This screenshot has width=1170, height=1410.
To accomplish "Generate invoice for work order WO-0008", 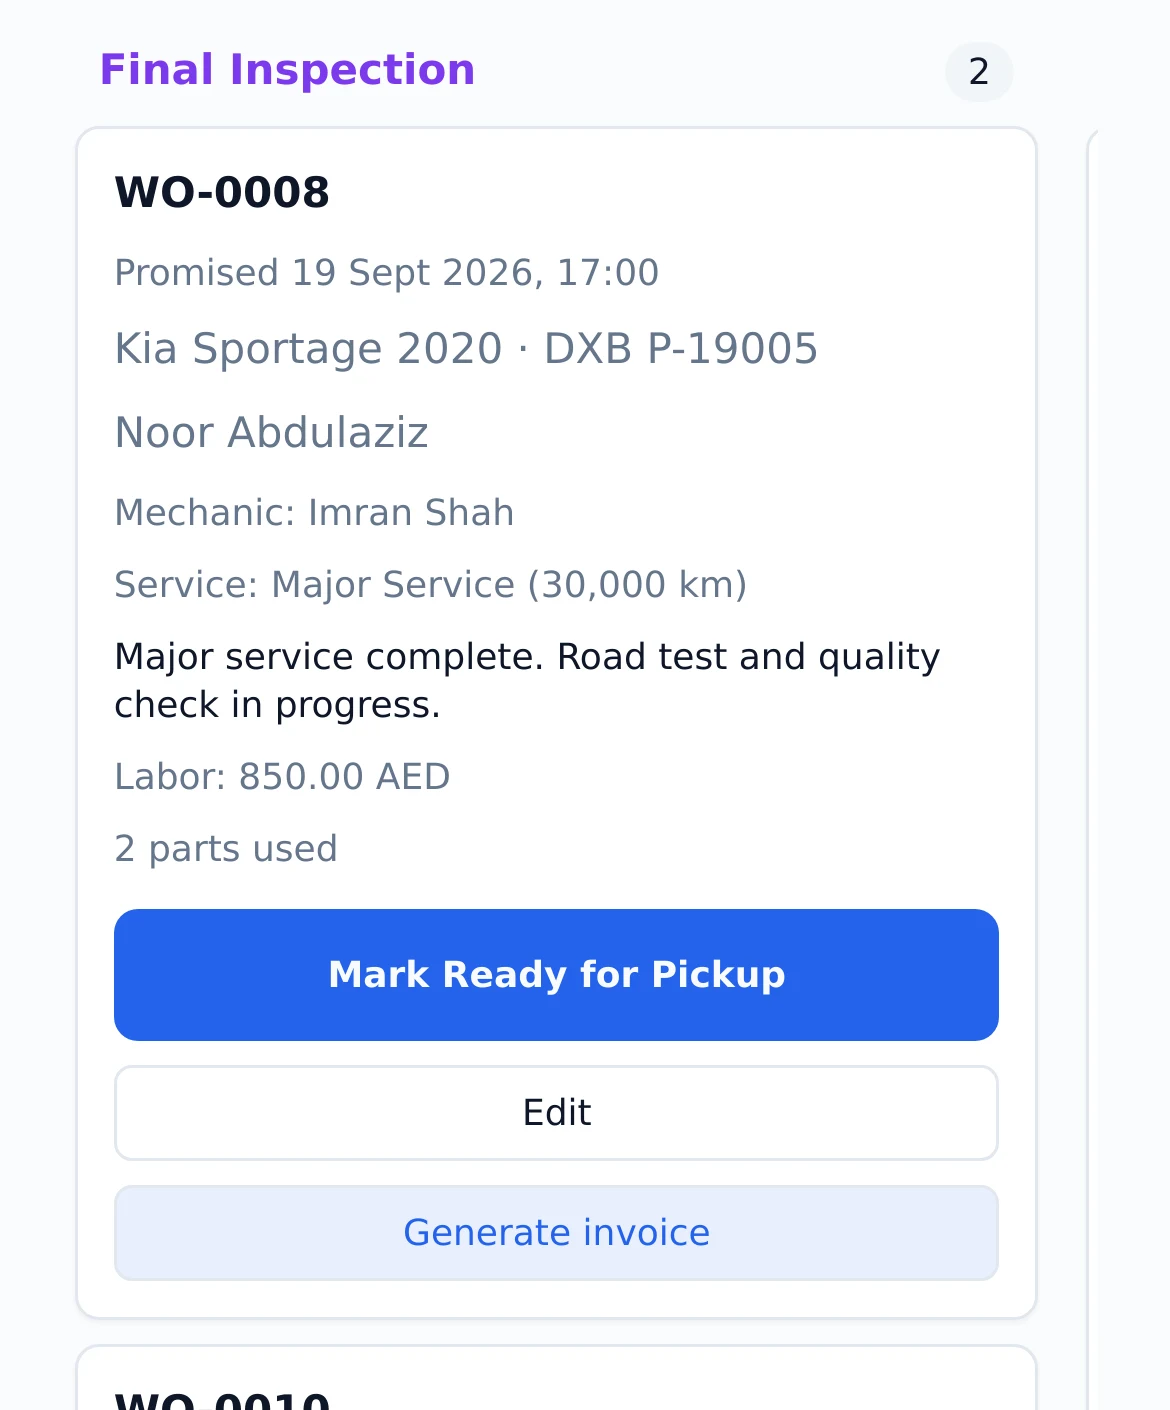I will pos(556,1233).
